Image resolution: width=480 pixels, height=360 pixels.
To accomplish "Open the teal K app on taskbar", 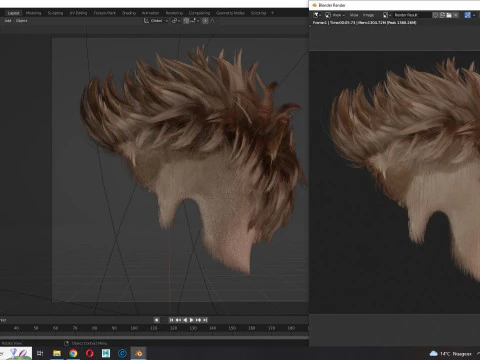I will point(106,353).
